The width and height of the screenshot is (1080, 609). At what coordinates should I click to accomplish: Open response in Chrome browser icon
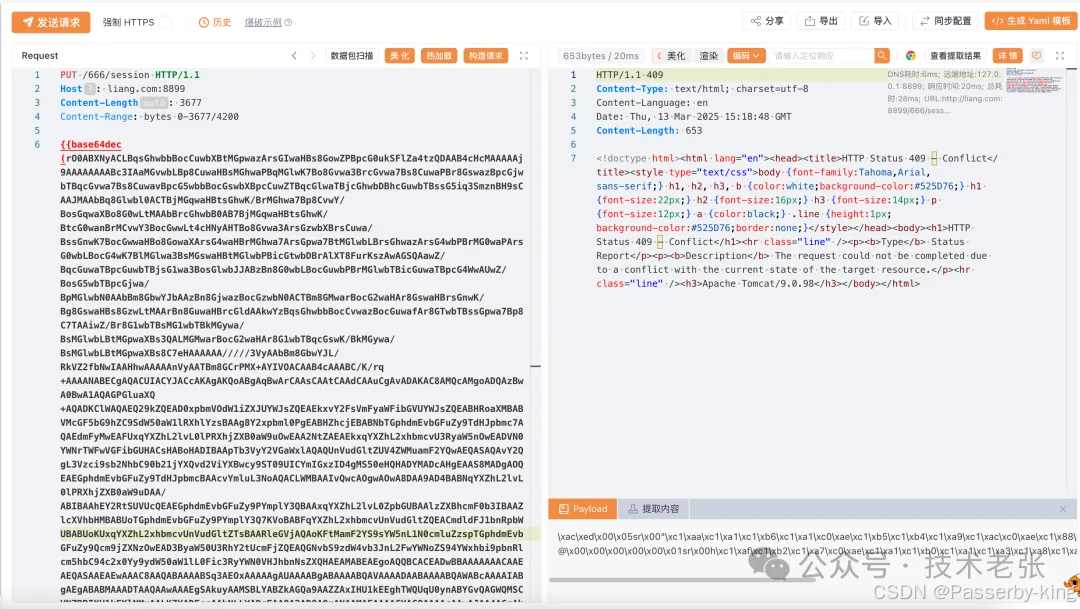[911, 56]
